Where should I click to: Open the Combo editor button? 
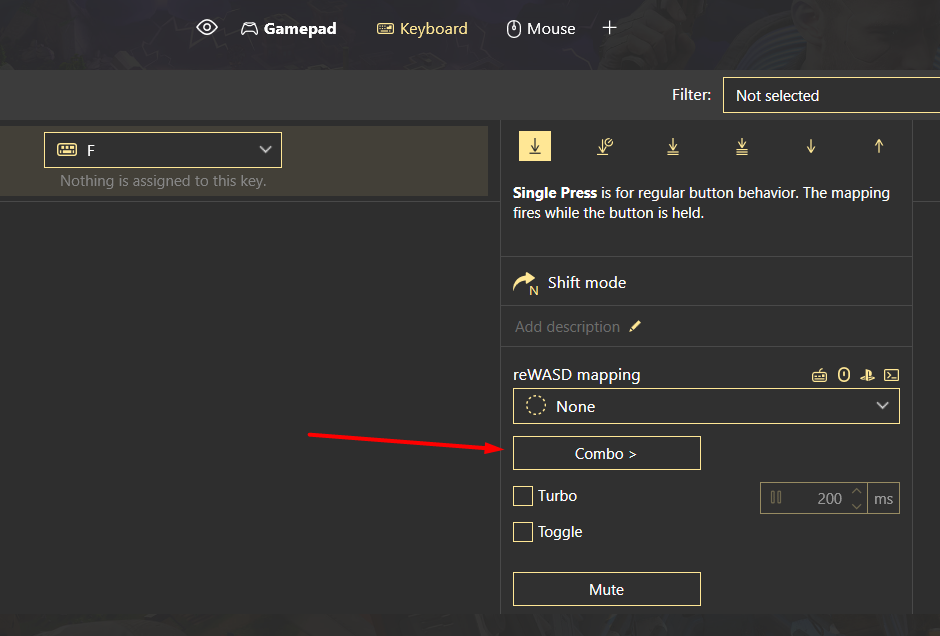(606, 453)
